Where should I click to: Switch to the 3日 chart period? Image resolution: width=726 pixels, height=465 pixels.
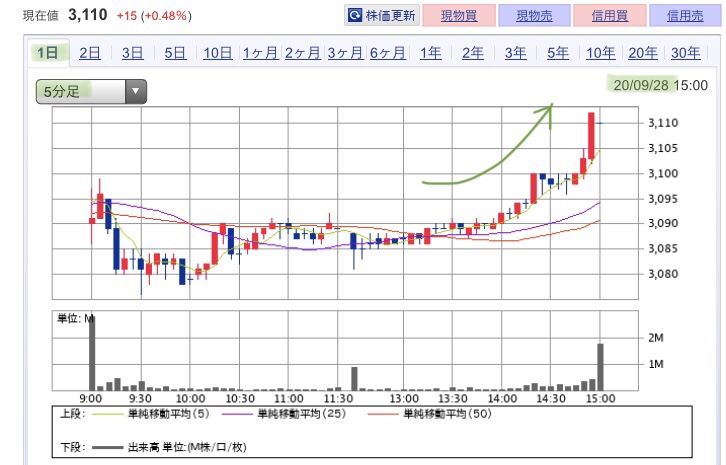[x=132, y=53]
